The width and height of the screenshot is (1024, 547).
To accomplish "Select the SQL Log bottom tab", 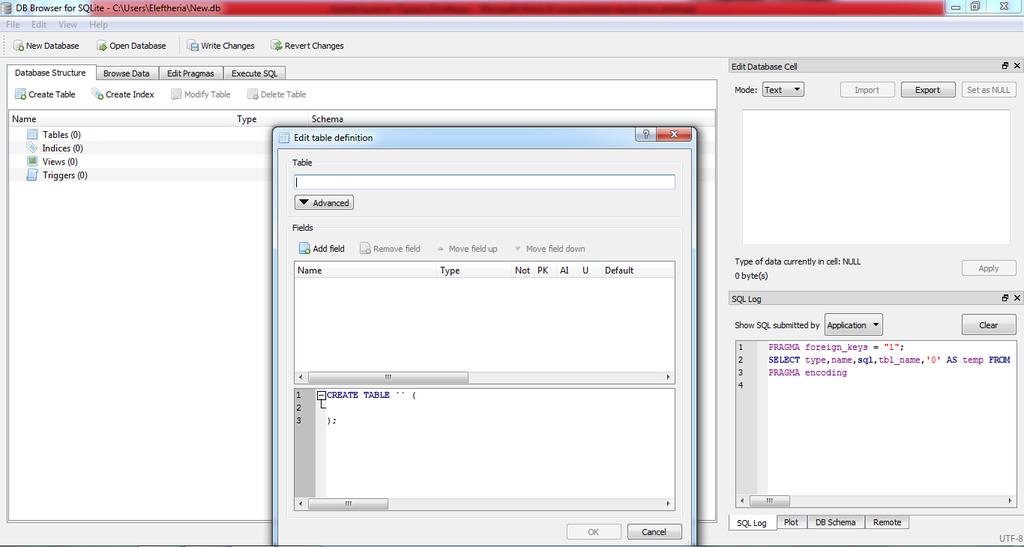I will point(752,523).
